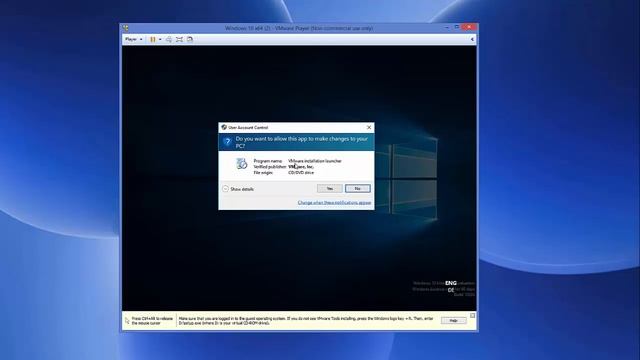Click the Help button in the VMware hint bar
Screen dimensions: 640x360
(x=453, y=320)
